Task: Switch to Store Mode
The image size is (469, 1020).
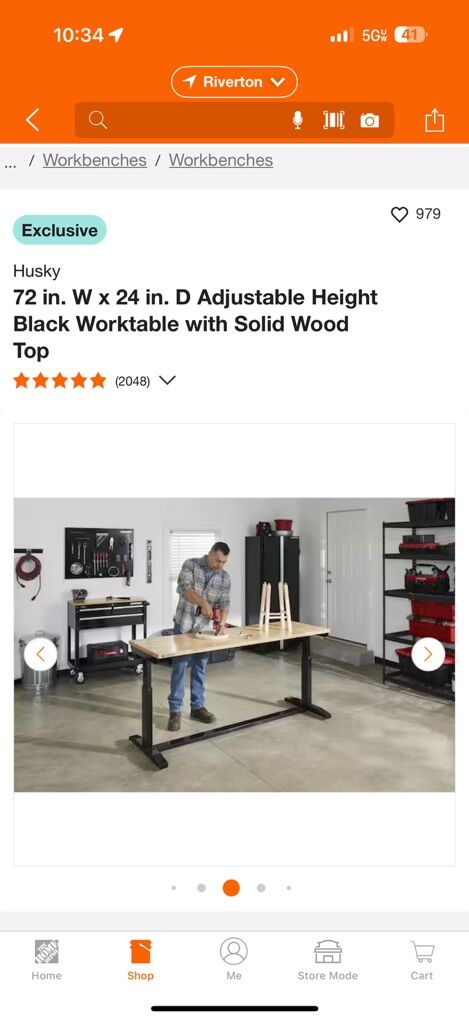Action: [x=328, y=960]
